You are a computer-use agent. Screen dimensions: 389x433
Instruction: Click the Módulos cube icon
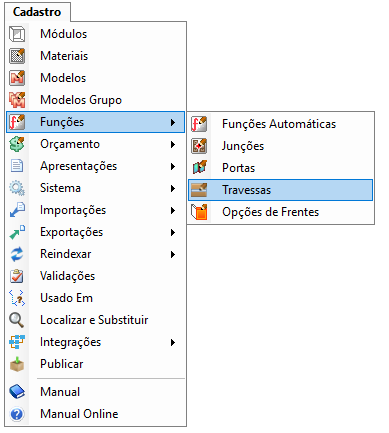17,34
